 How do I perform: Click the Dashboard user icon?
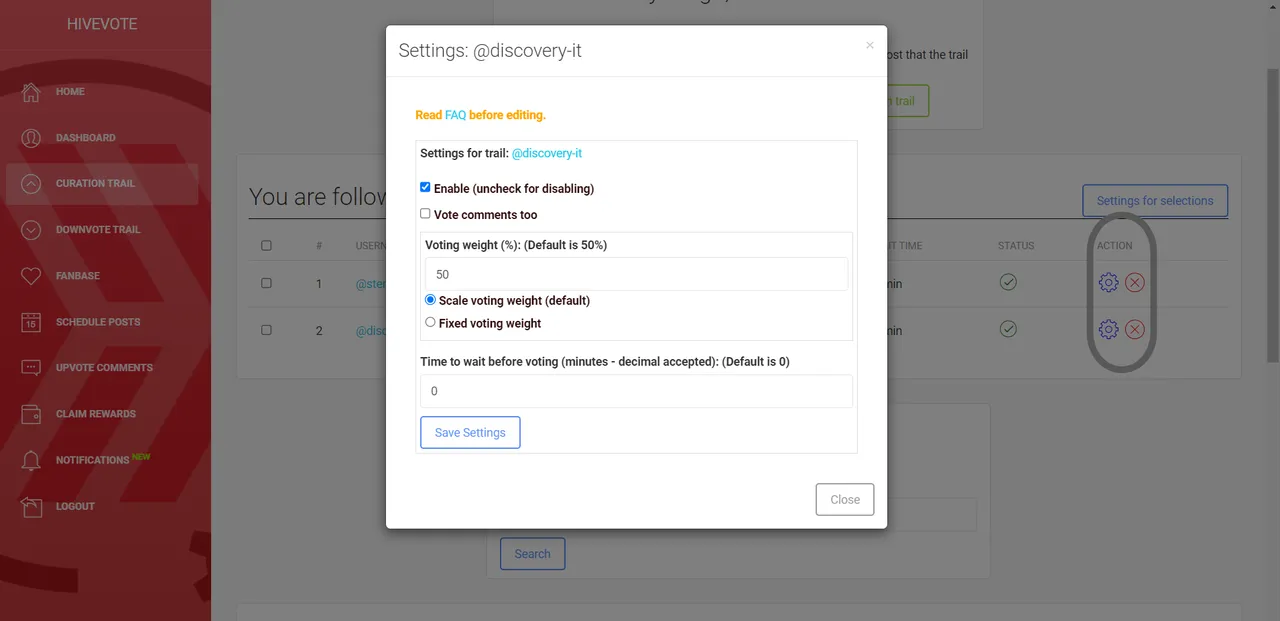tap(31, 138)
